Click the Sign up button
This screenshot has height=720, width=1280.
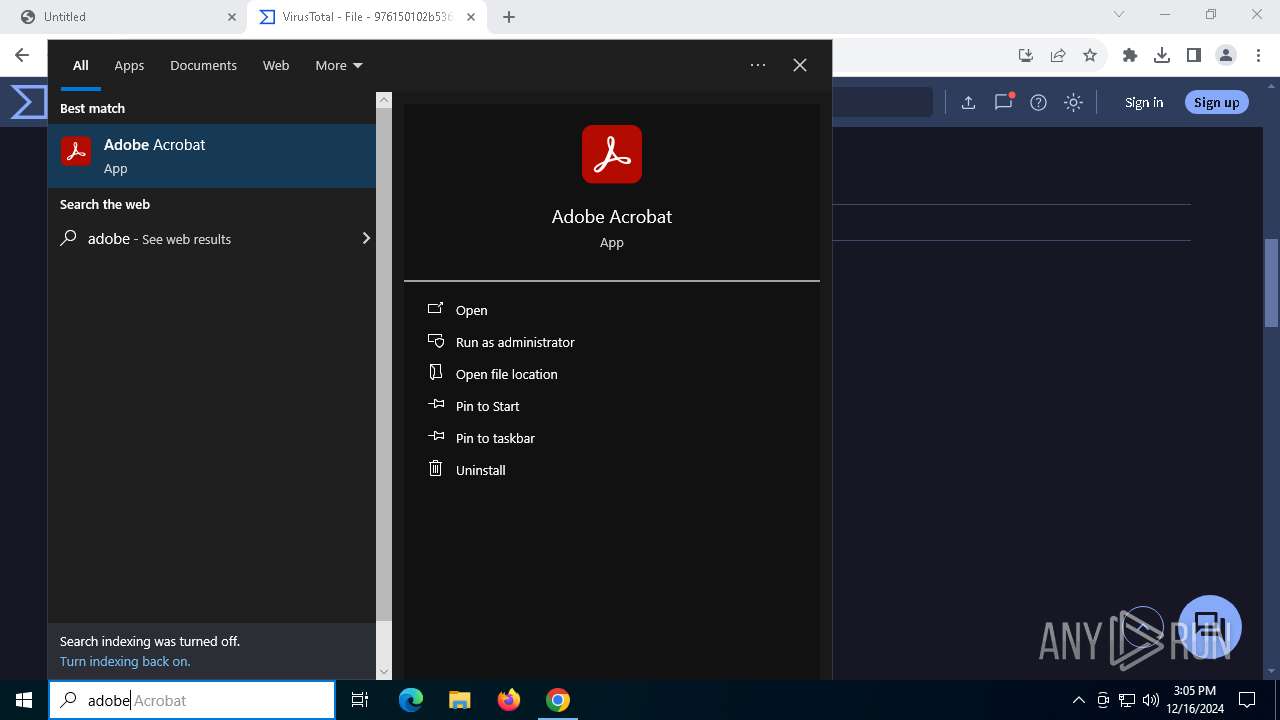(x=1217, y=102)
